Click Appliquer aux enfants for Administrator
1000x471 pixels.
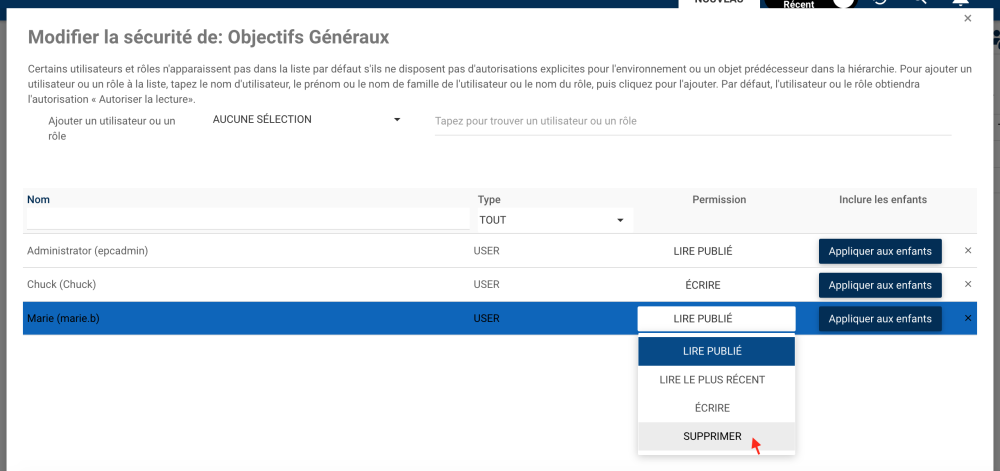click(880, 251)
